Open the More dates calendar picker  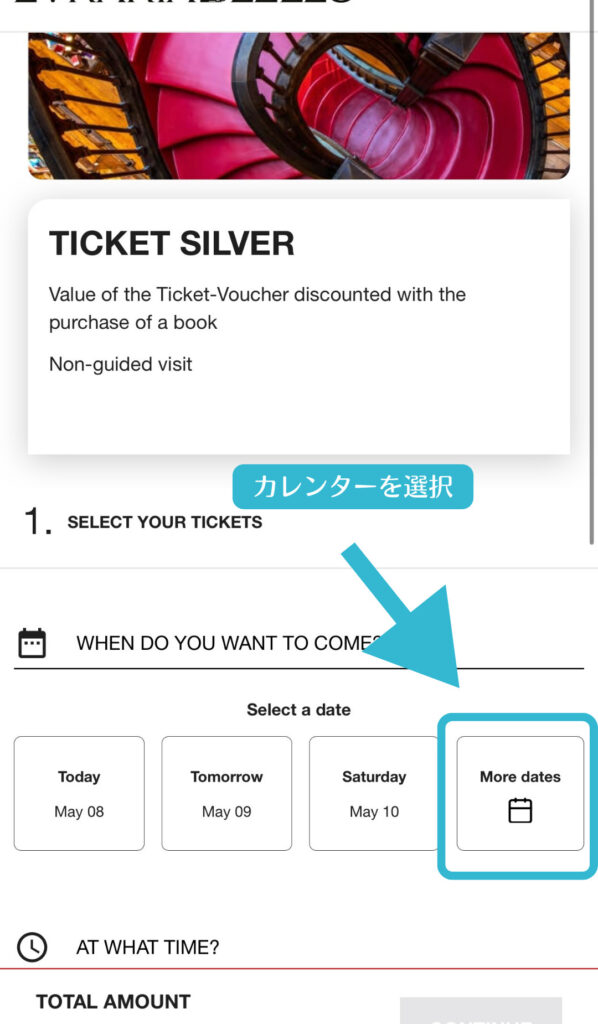coord(520,793)
